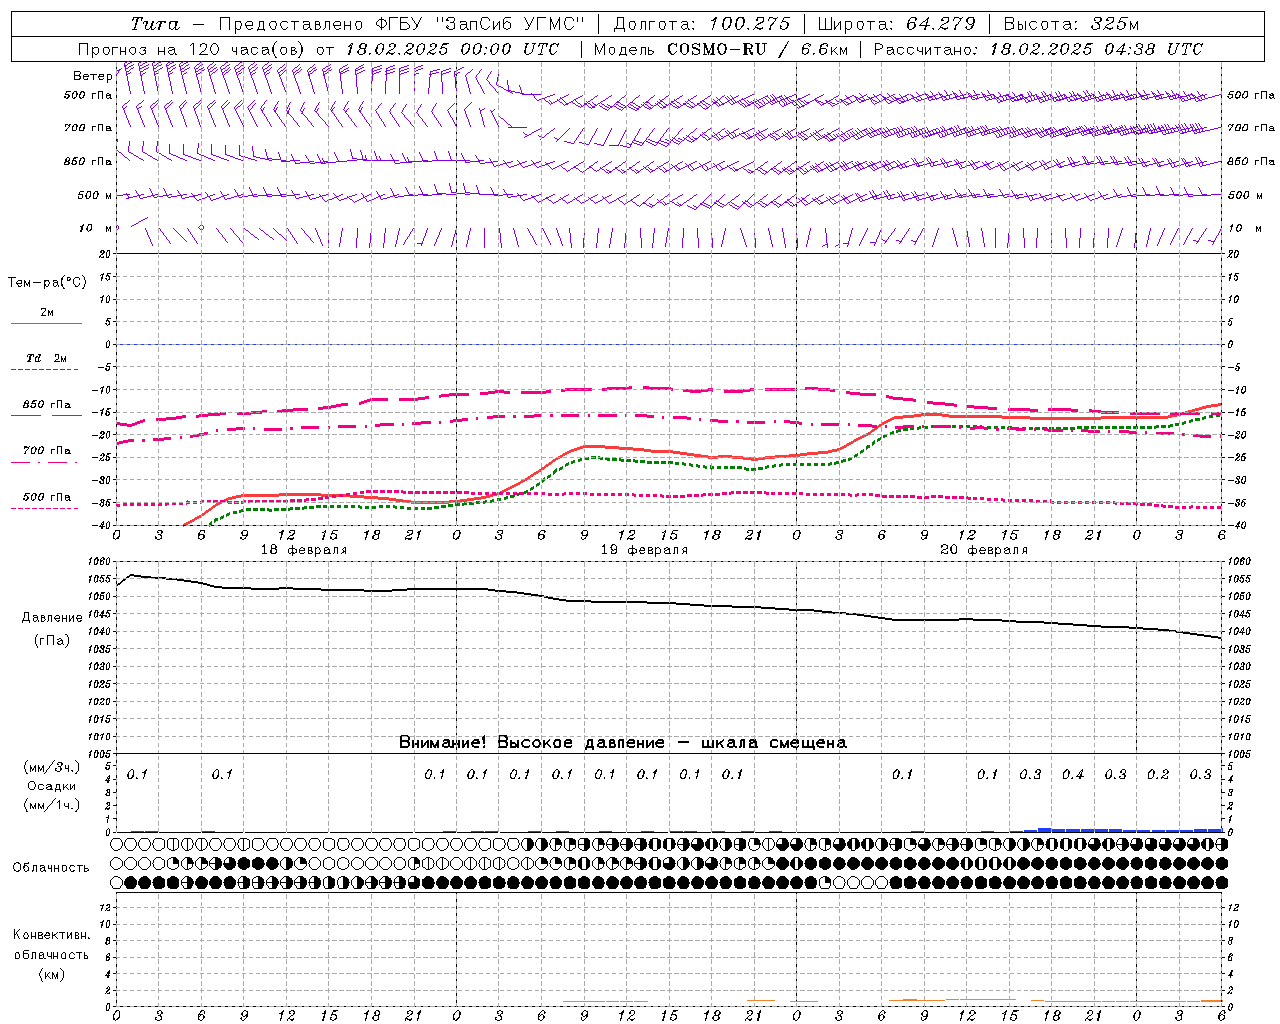Image resolution: width=1280 pixels, height=1024 pixels.
Task: Click the "Конвективн." convective cloud label
Action: point(51,935)
